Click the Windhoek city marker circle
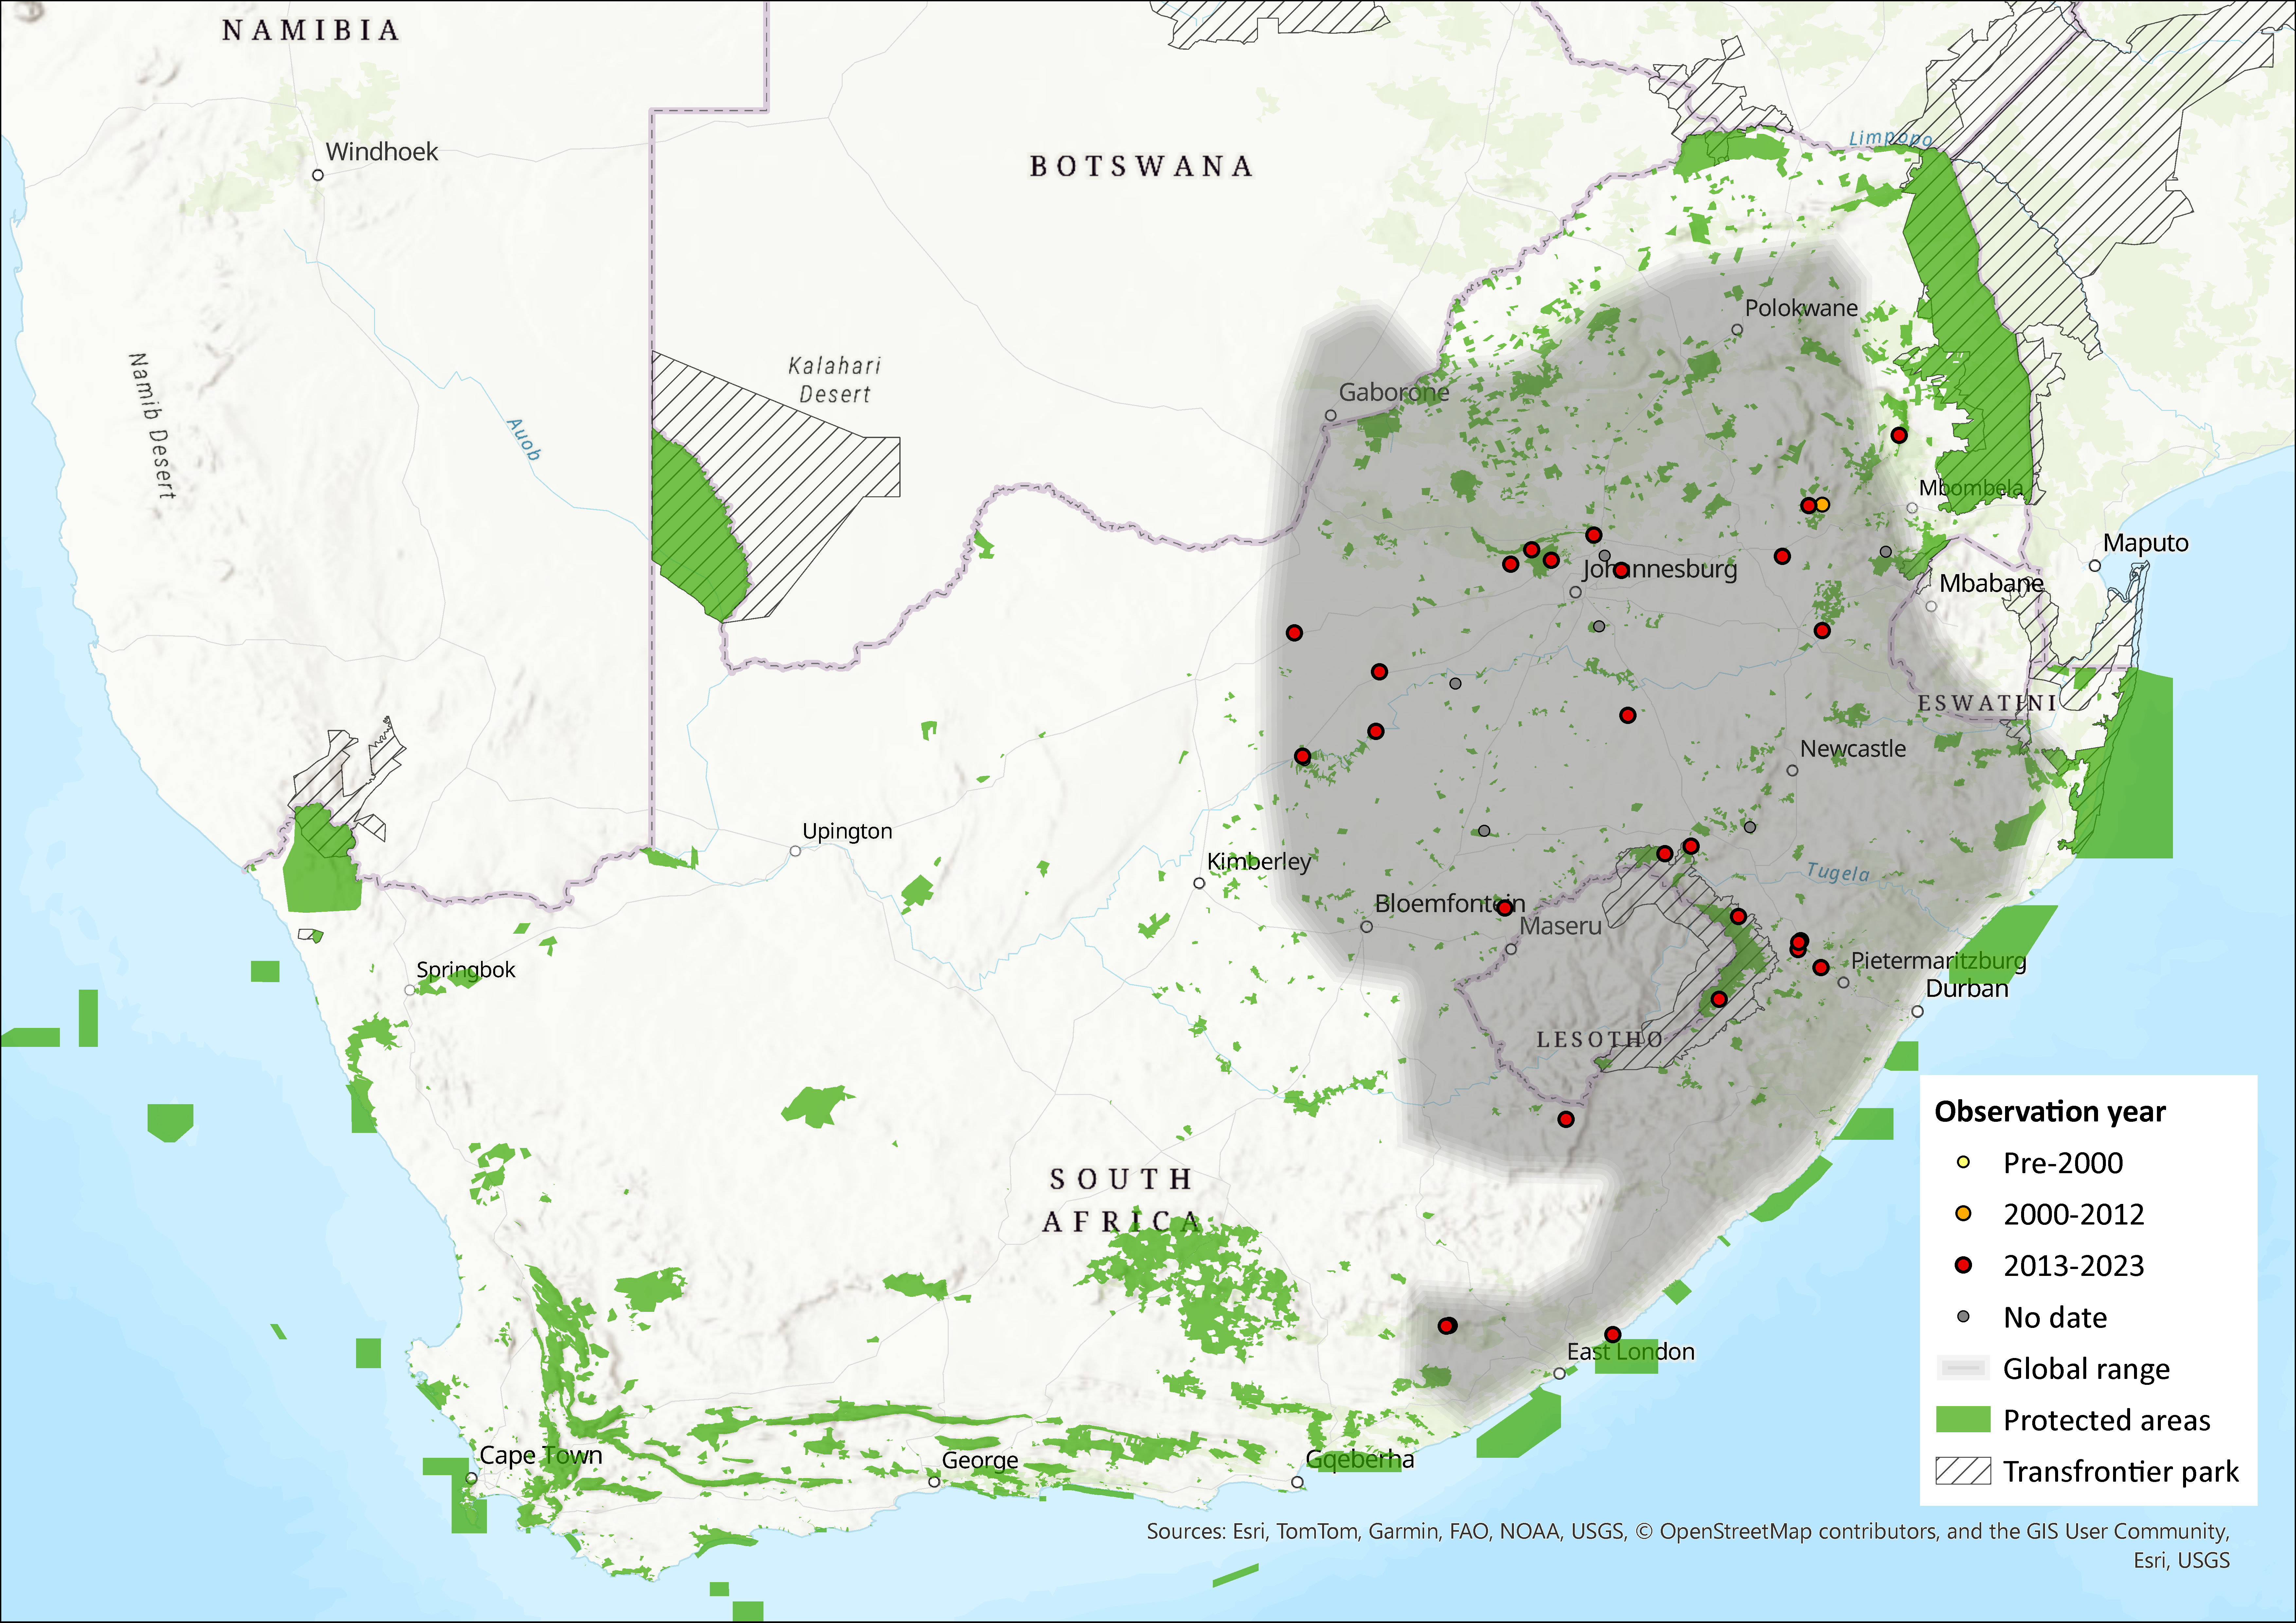This screenshot has height=1623, width=2296. click(318, 175)
